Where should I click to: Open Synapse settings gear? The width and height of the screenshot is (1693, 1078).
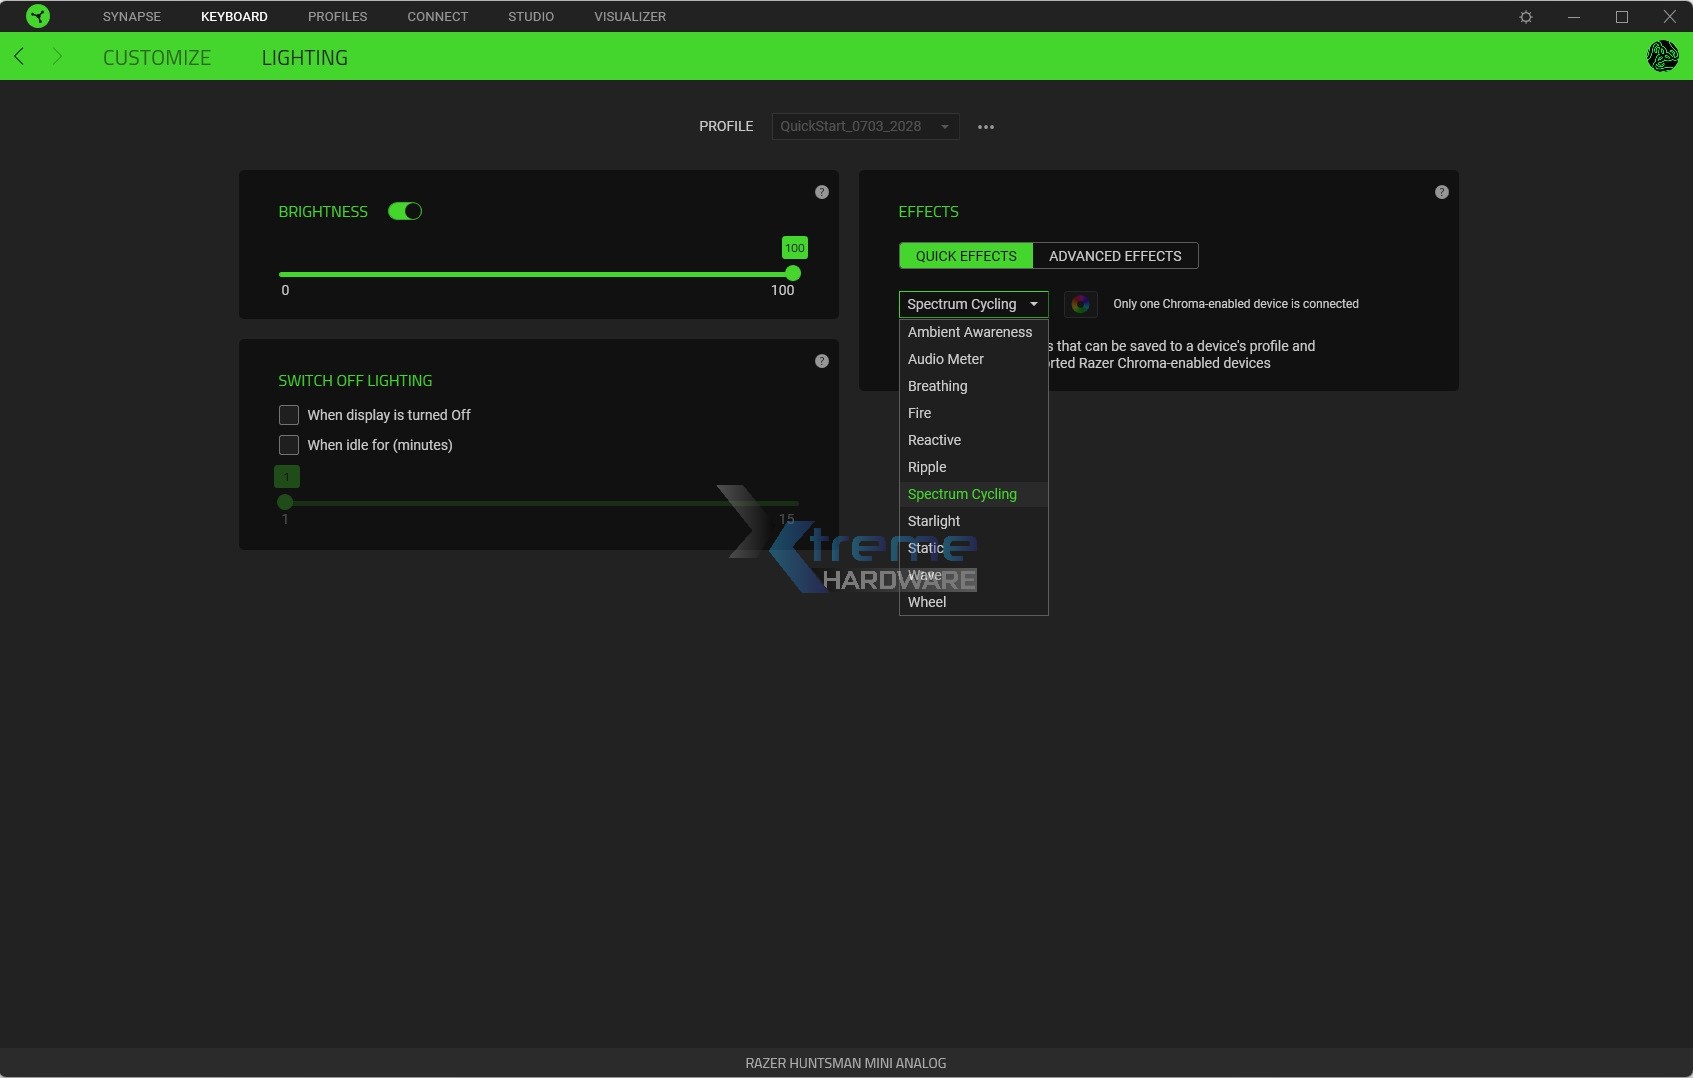pos(1526,16)
